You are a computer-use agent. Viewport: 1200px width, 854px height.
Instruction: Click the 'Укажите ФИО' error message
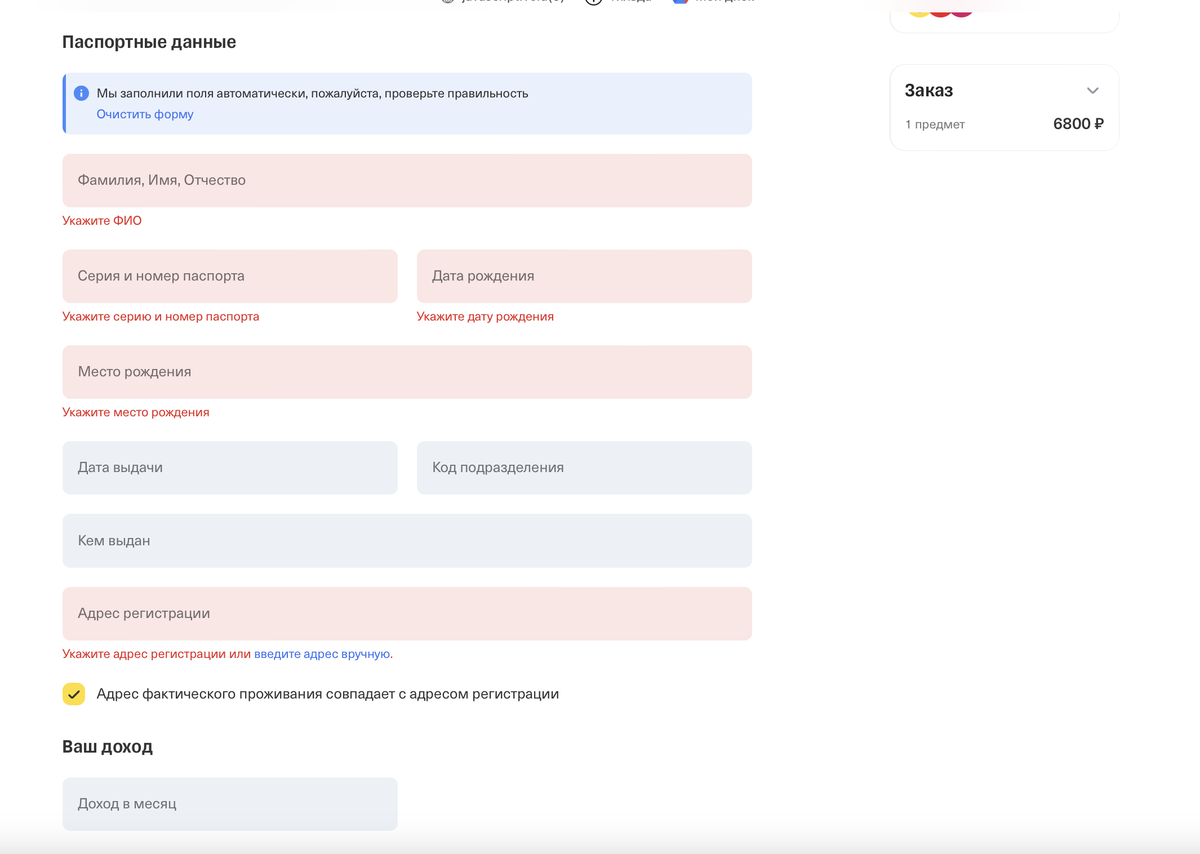coord(102,220)
